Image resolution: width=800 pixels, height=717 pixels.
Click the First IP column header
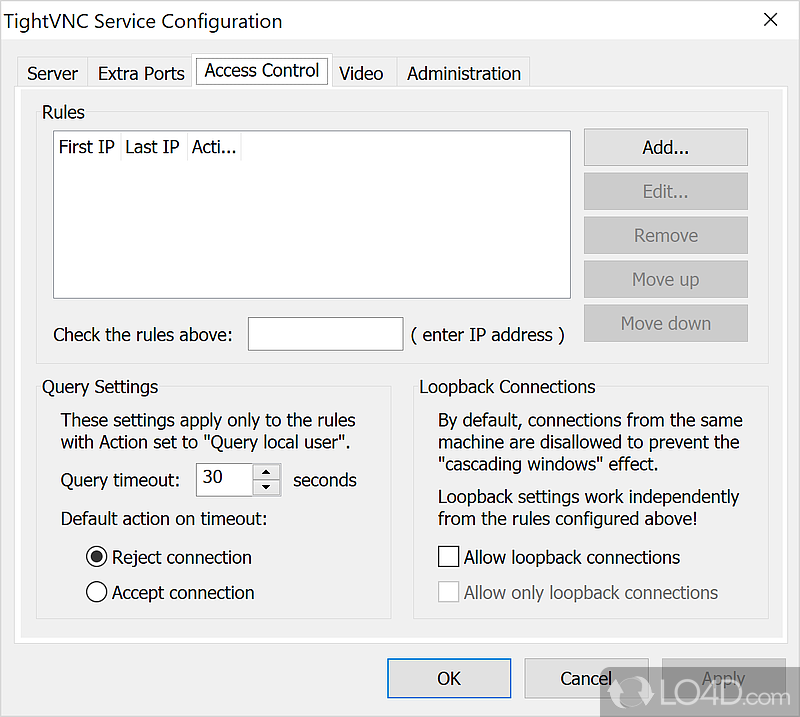pyautogui.click(x=86, y=147)
